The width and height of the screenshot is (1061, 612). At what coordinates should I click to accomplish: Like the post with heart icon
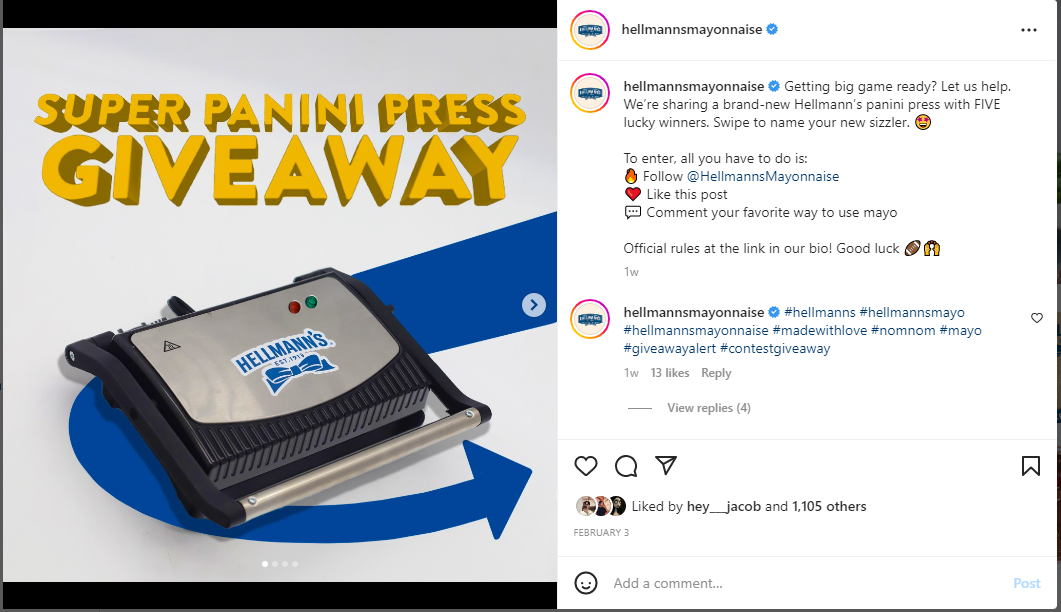point(586,466)
